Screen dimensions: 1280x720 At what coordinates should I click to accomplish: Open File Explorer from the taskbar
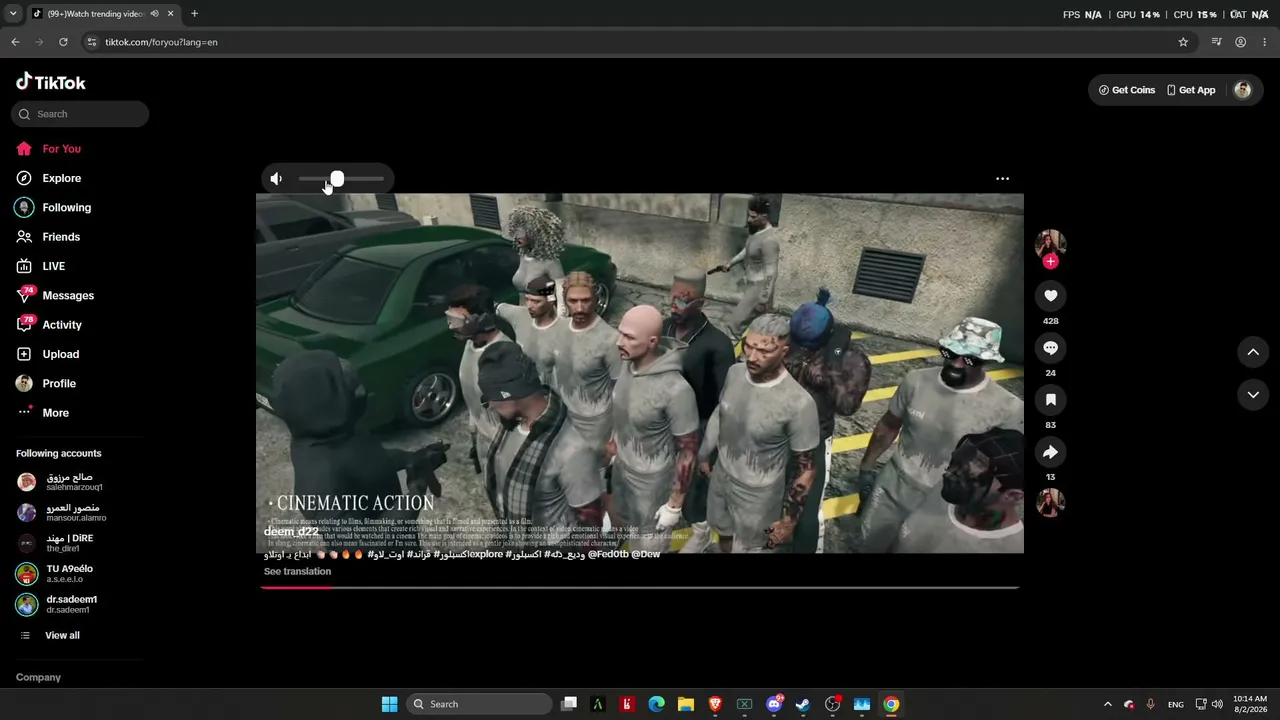coord(686,704)
